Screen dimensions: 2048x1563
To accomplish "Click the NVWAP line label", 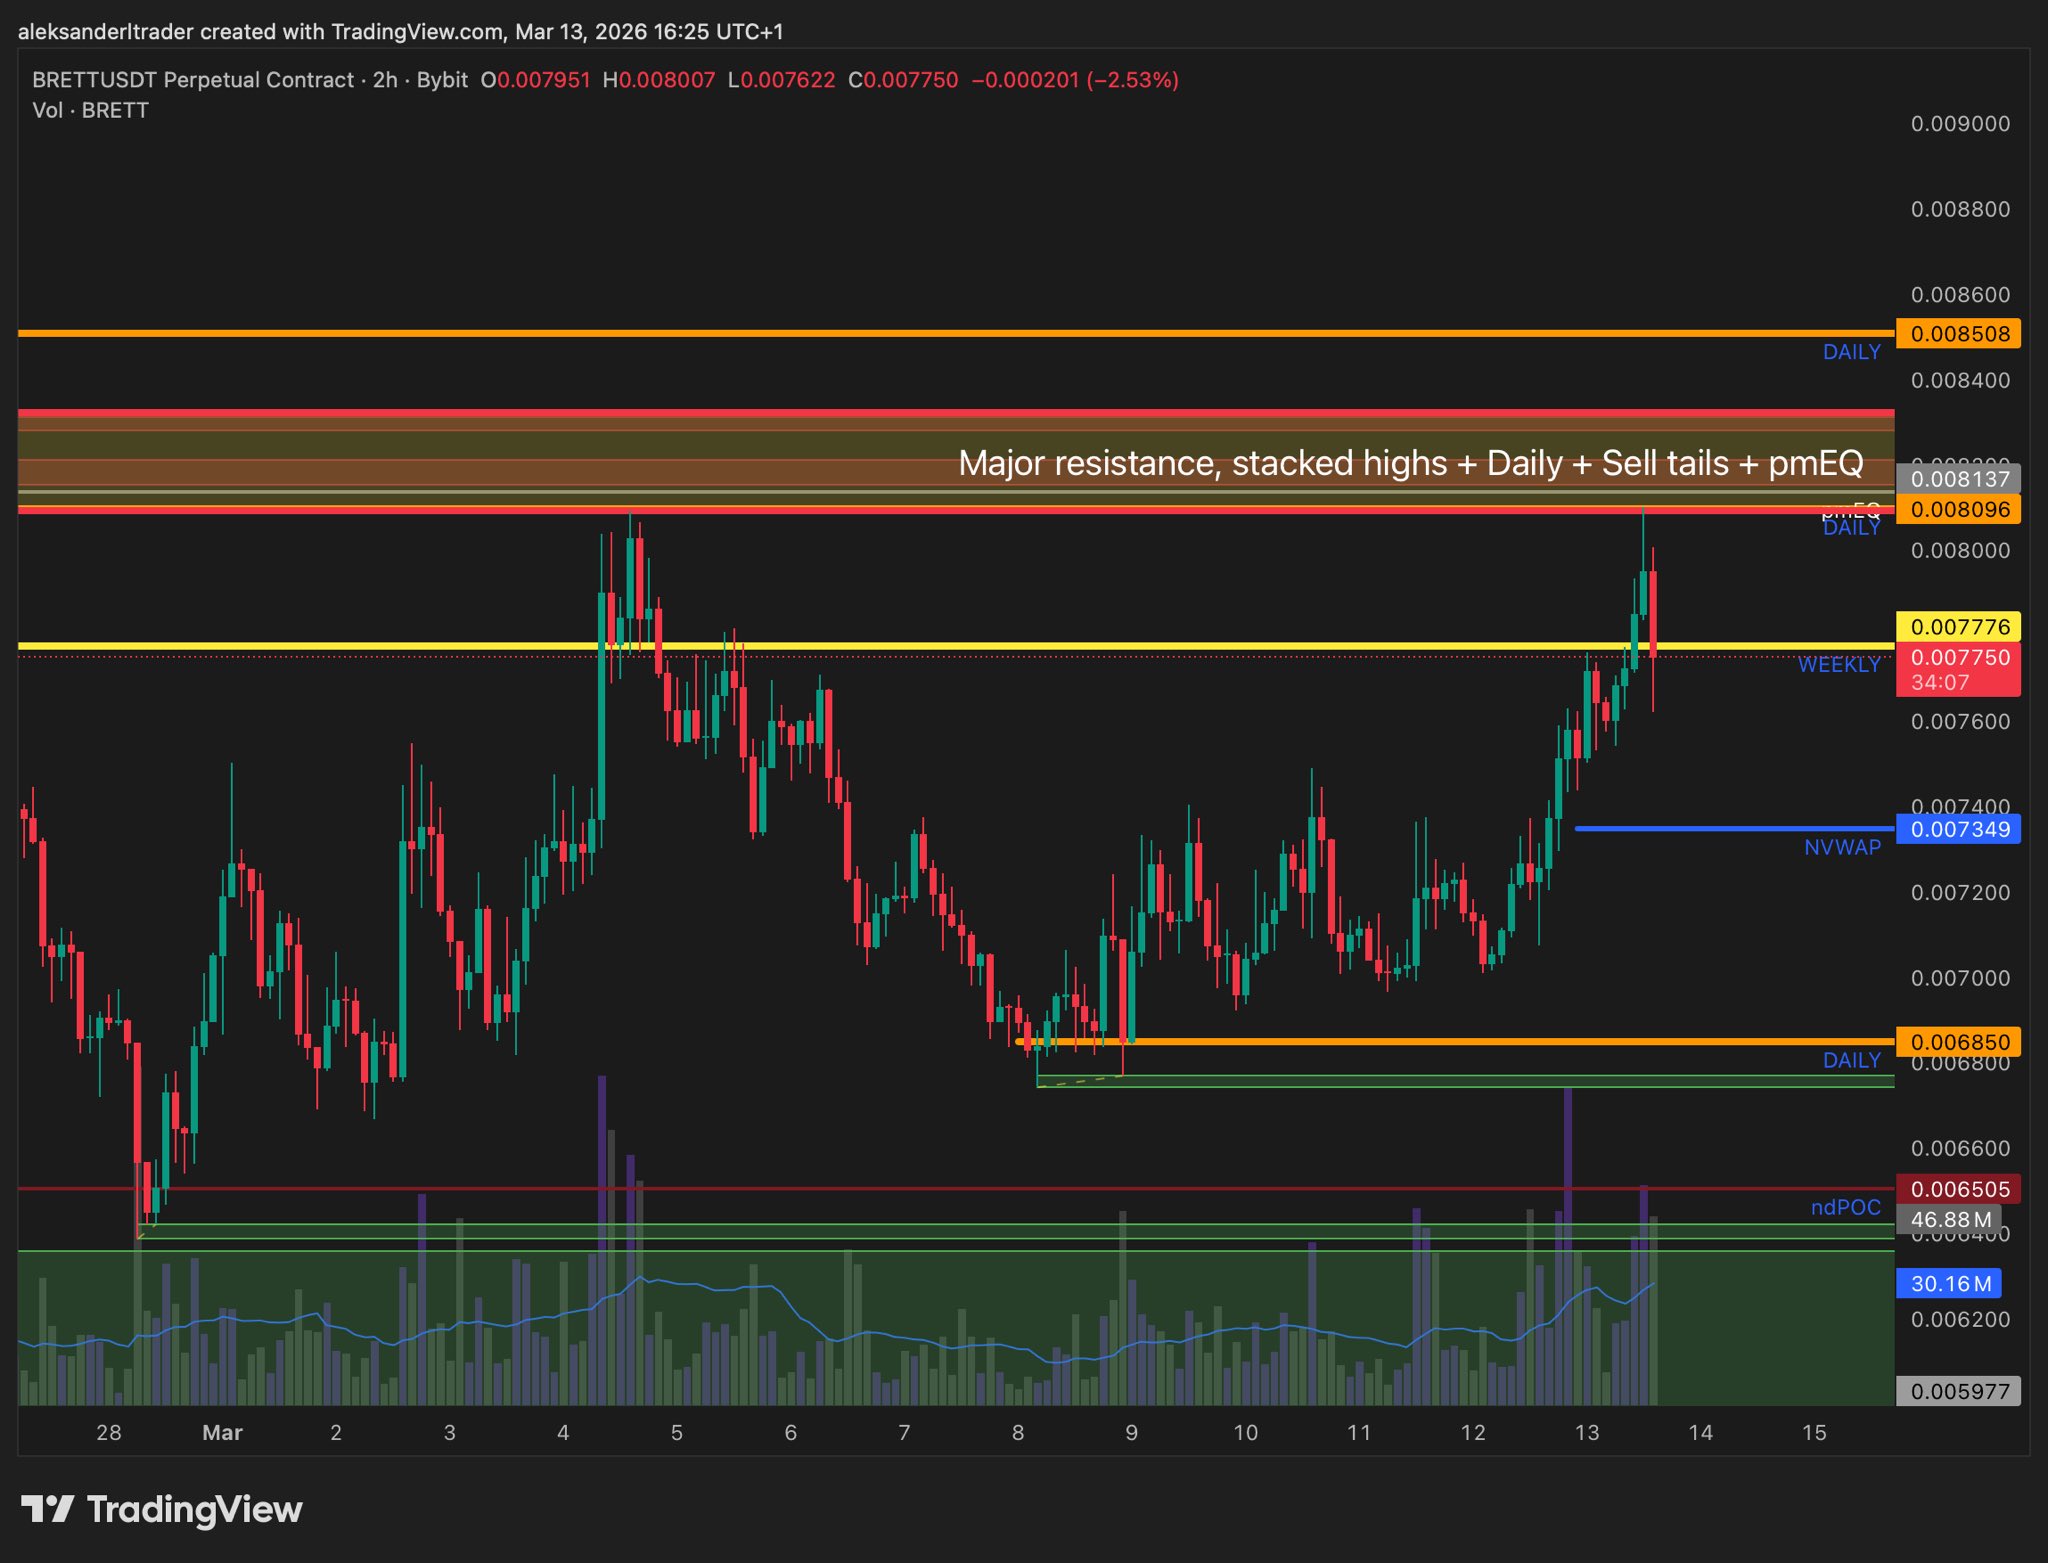I will tap(1842, 848).
